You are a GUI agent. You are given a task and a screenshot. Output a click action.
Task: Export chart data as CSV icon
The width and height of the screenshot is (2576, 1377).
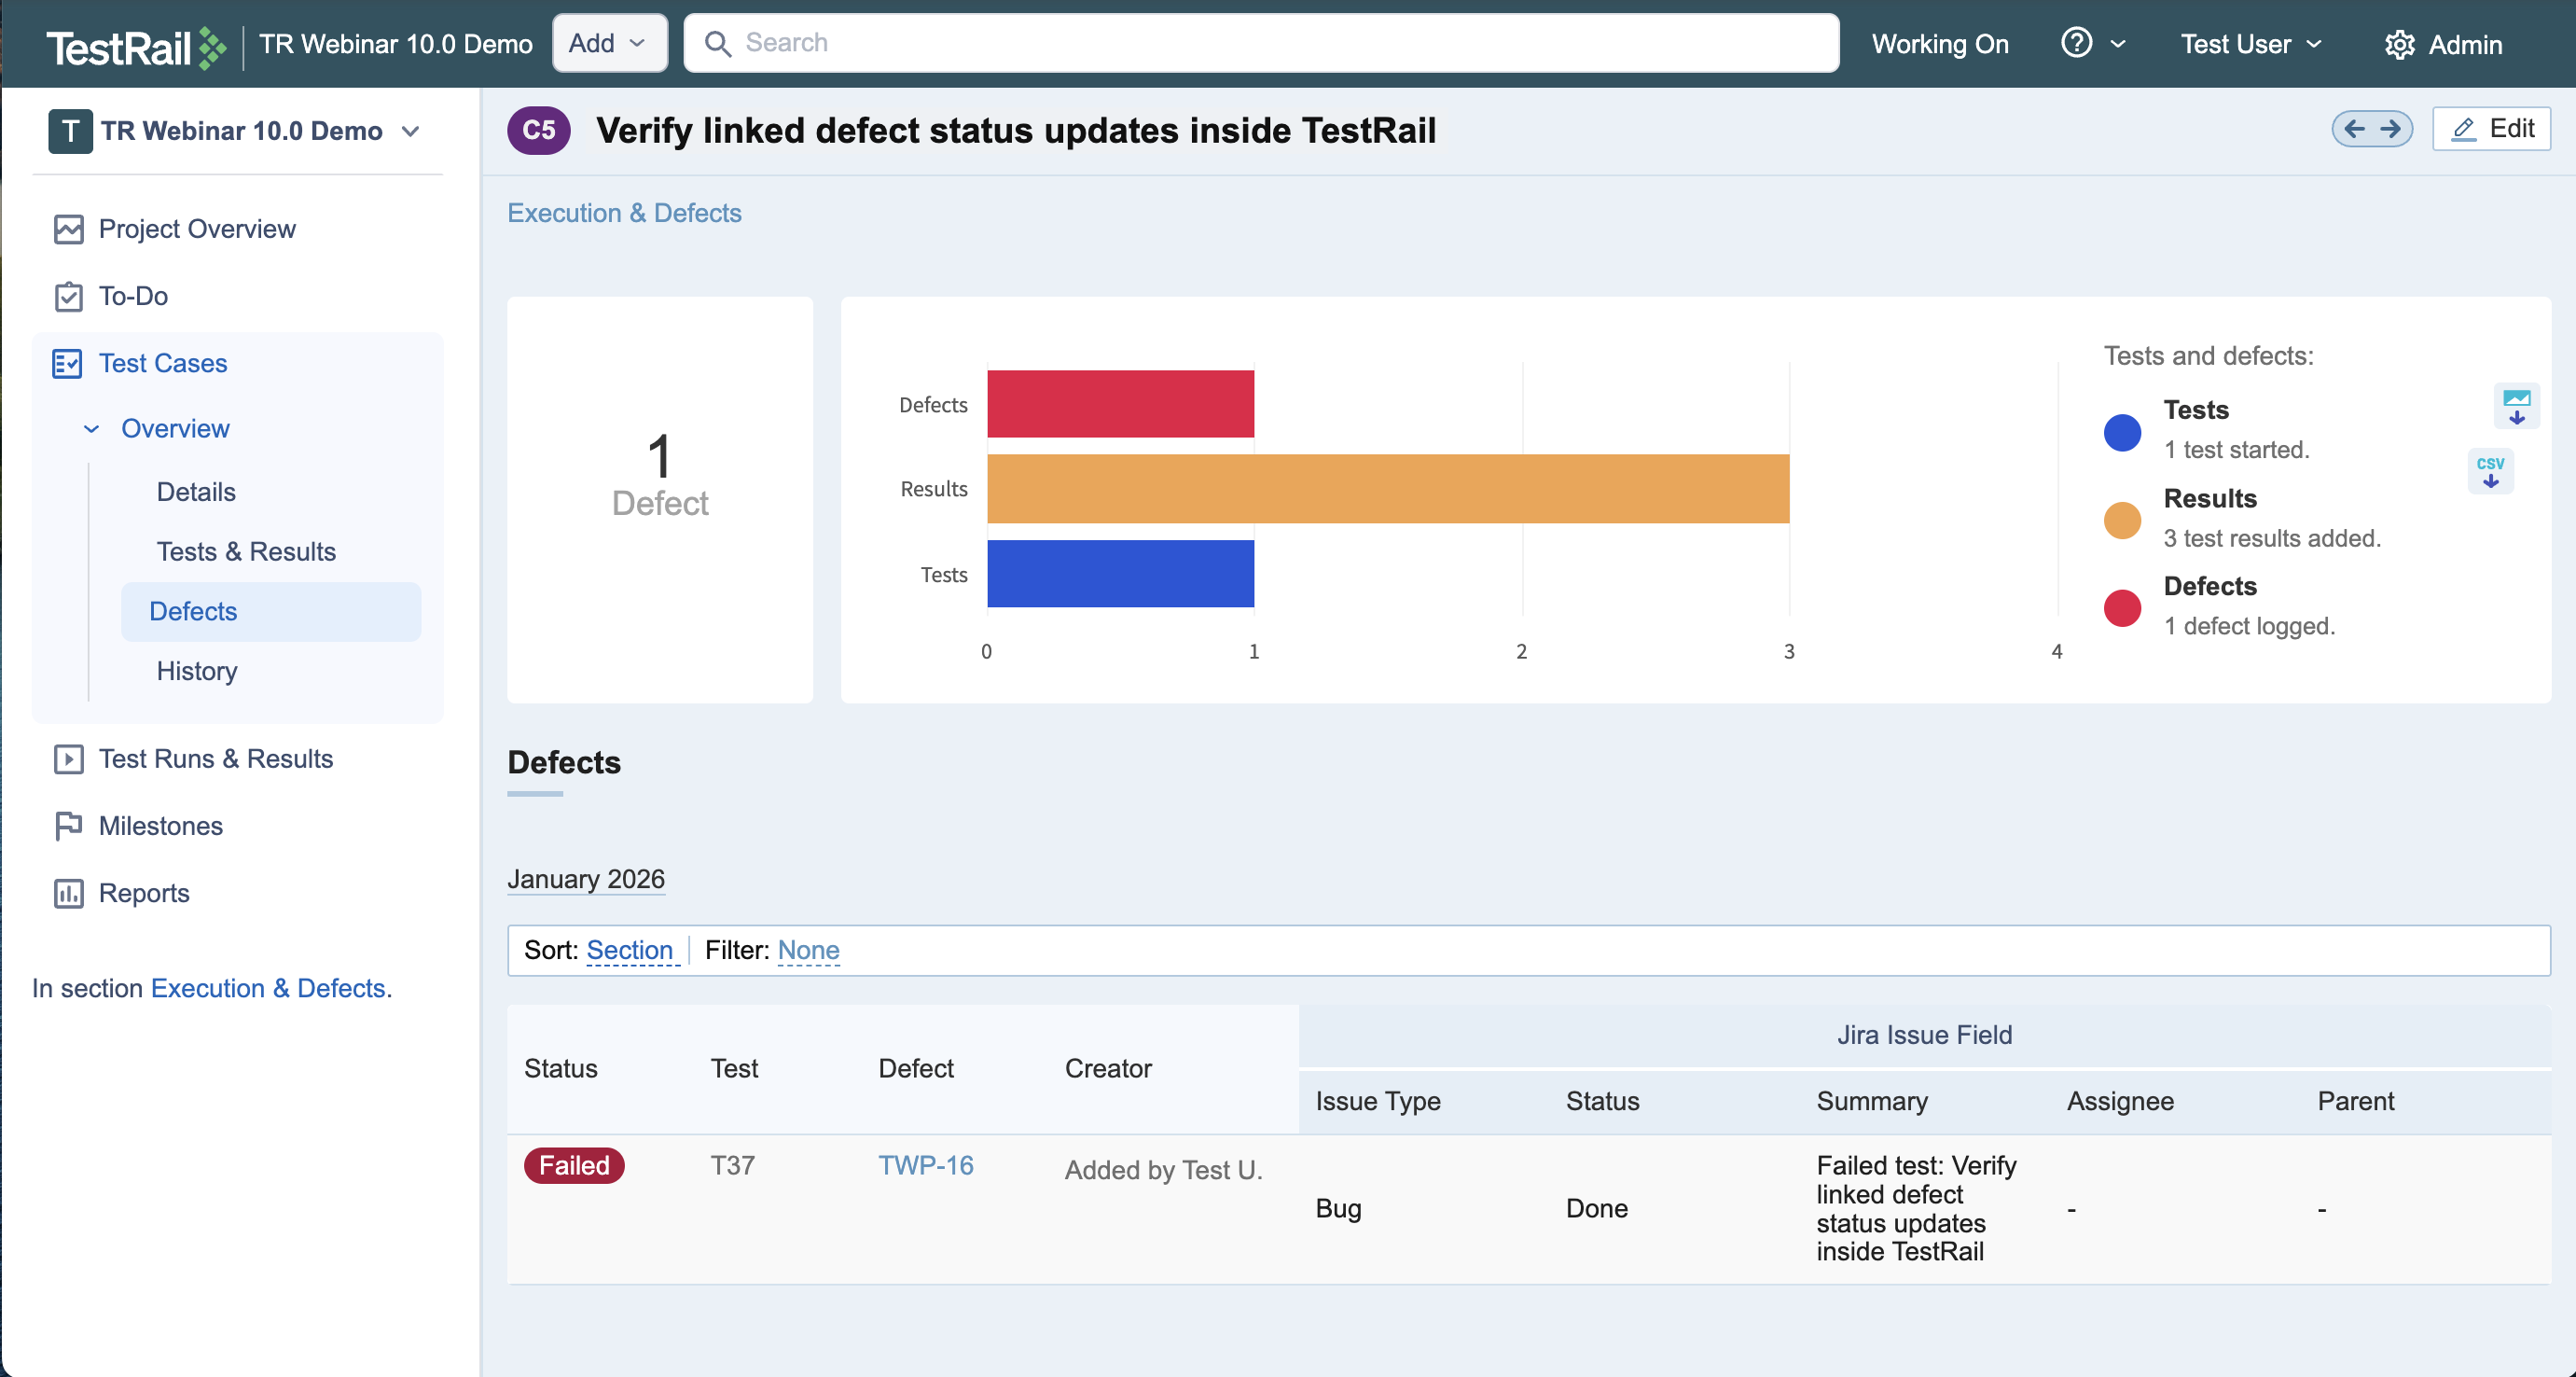(x=2490, y=471)
